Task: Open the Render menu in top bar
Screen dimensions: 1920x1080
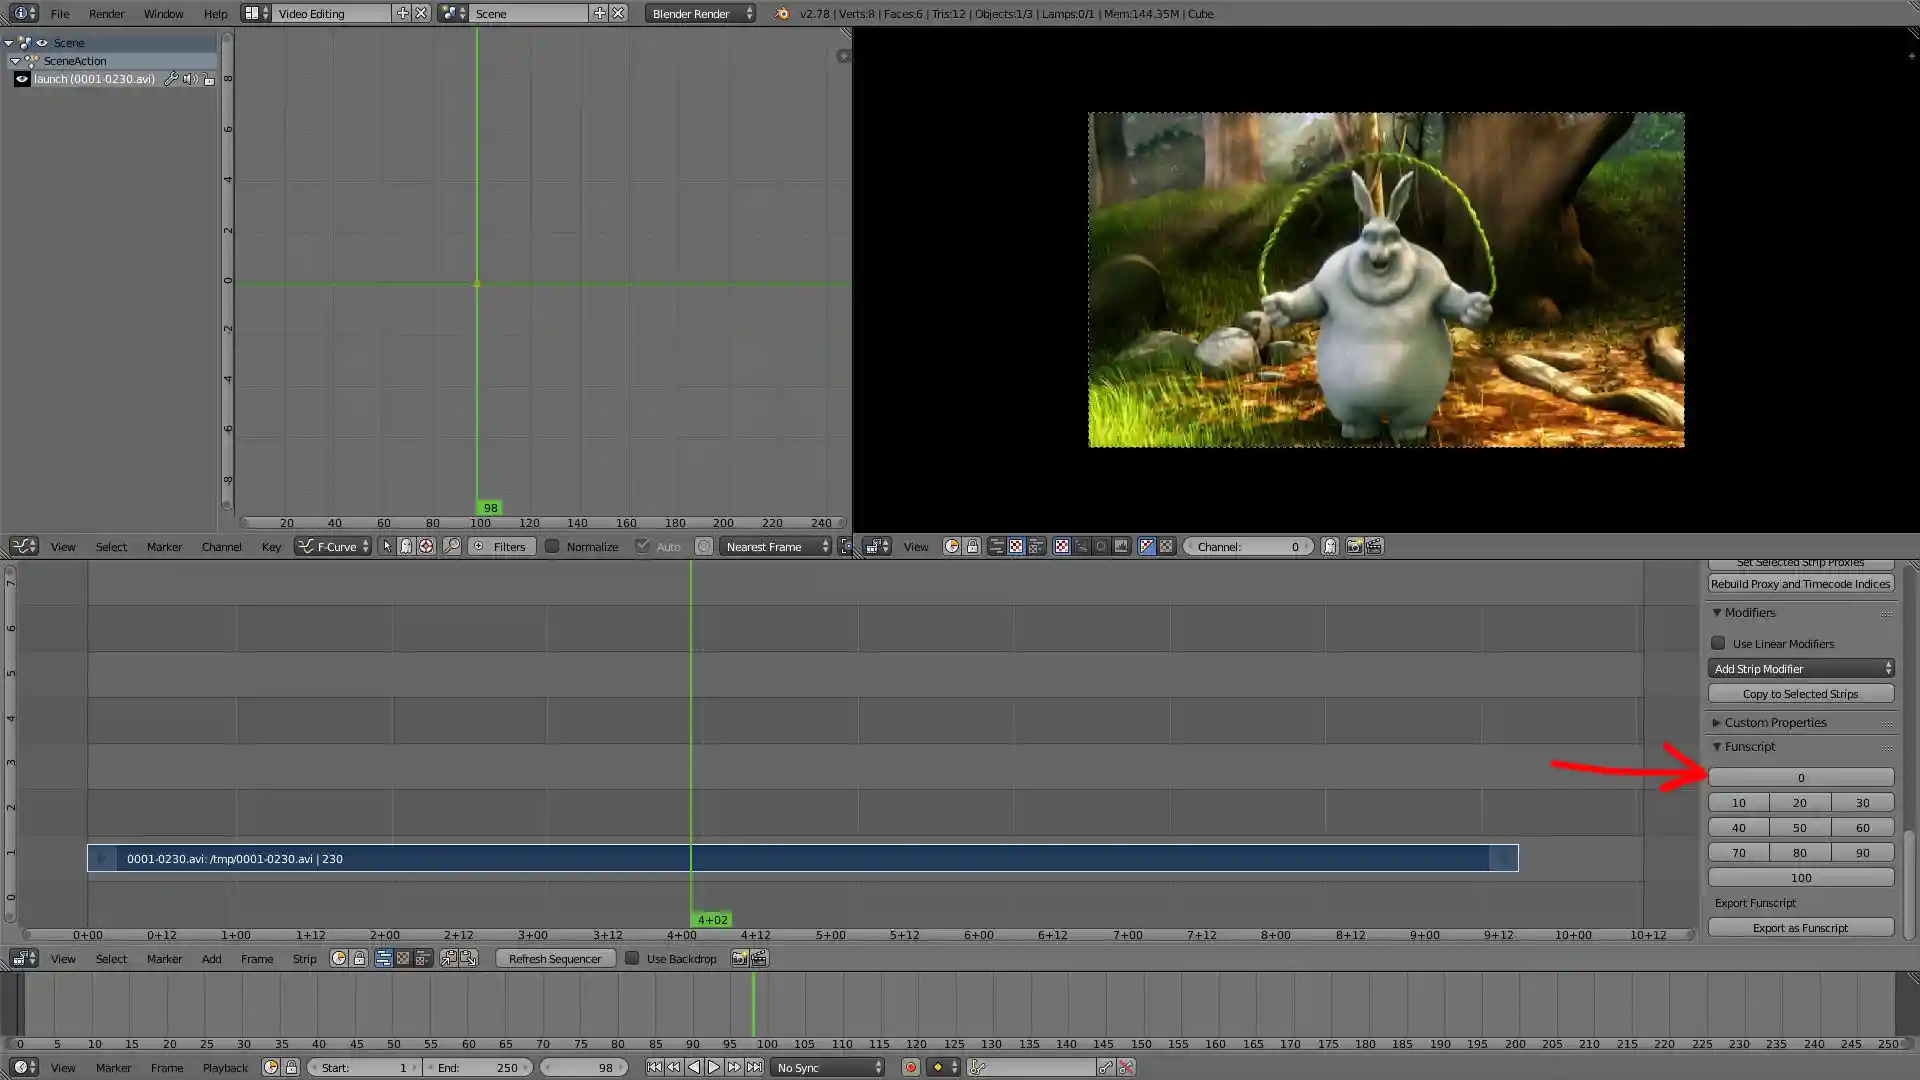Action: [106, 13]
